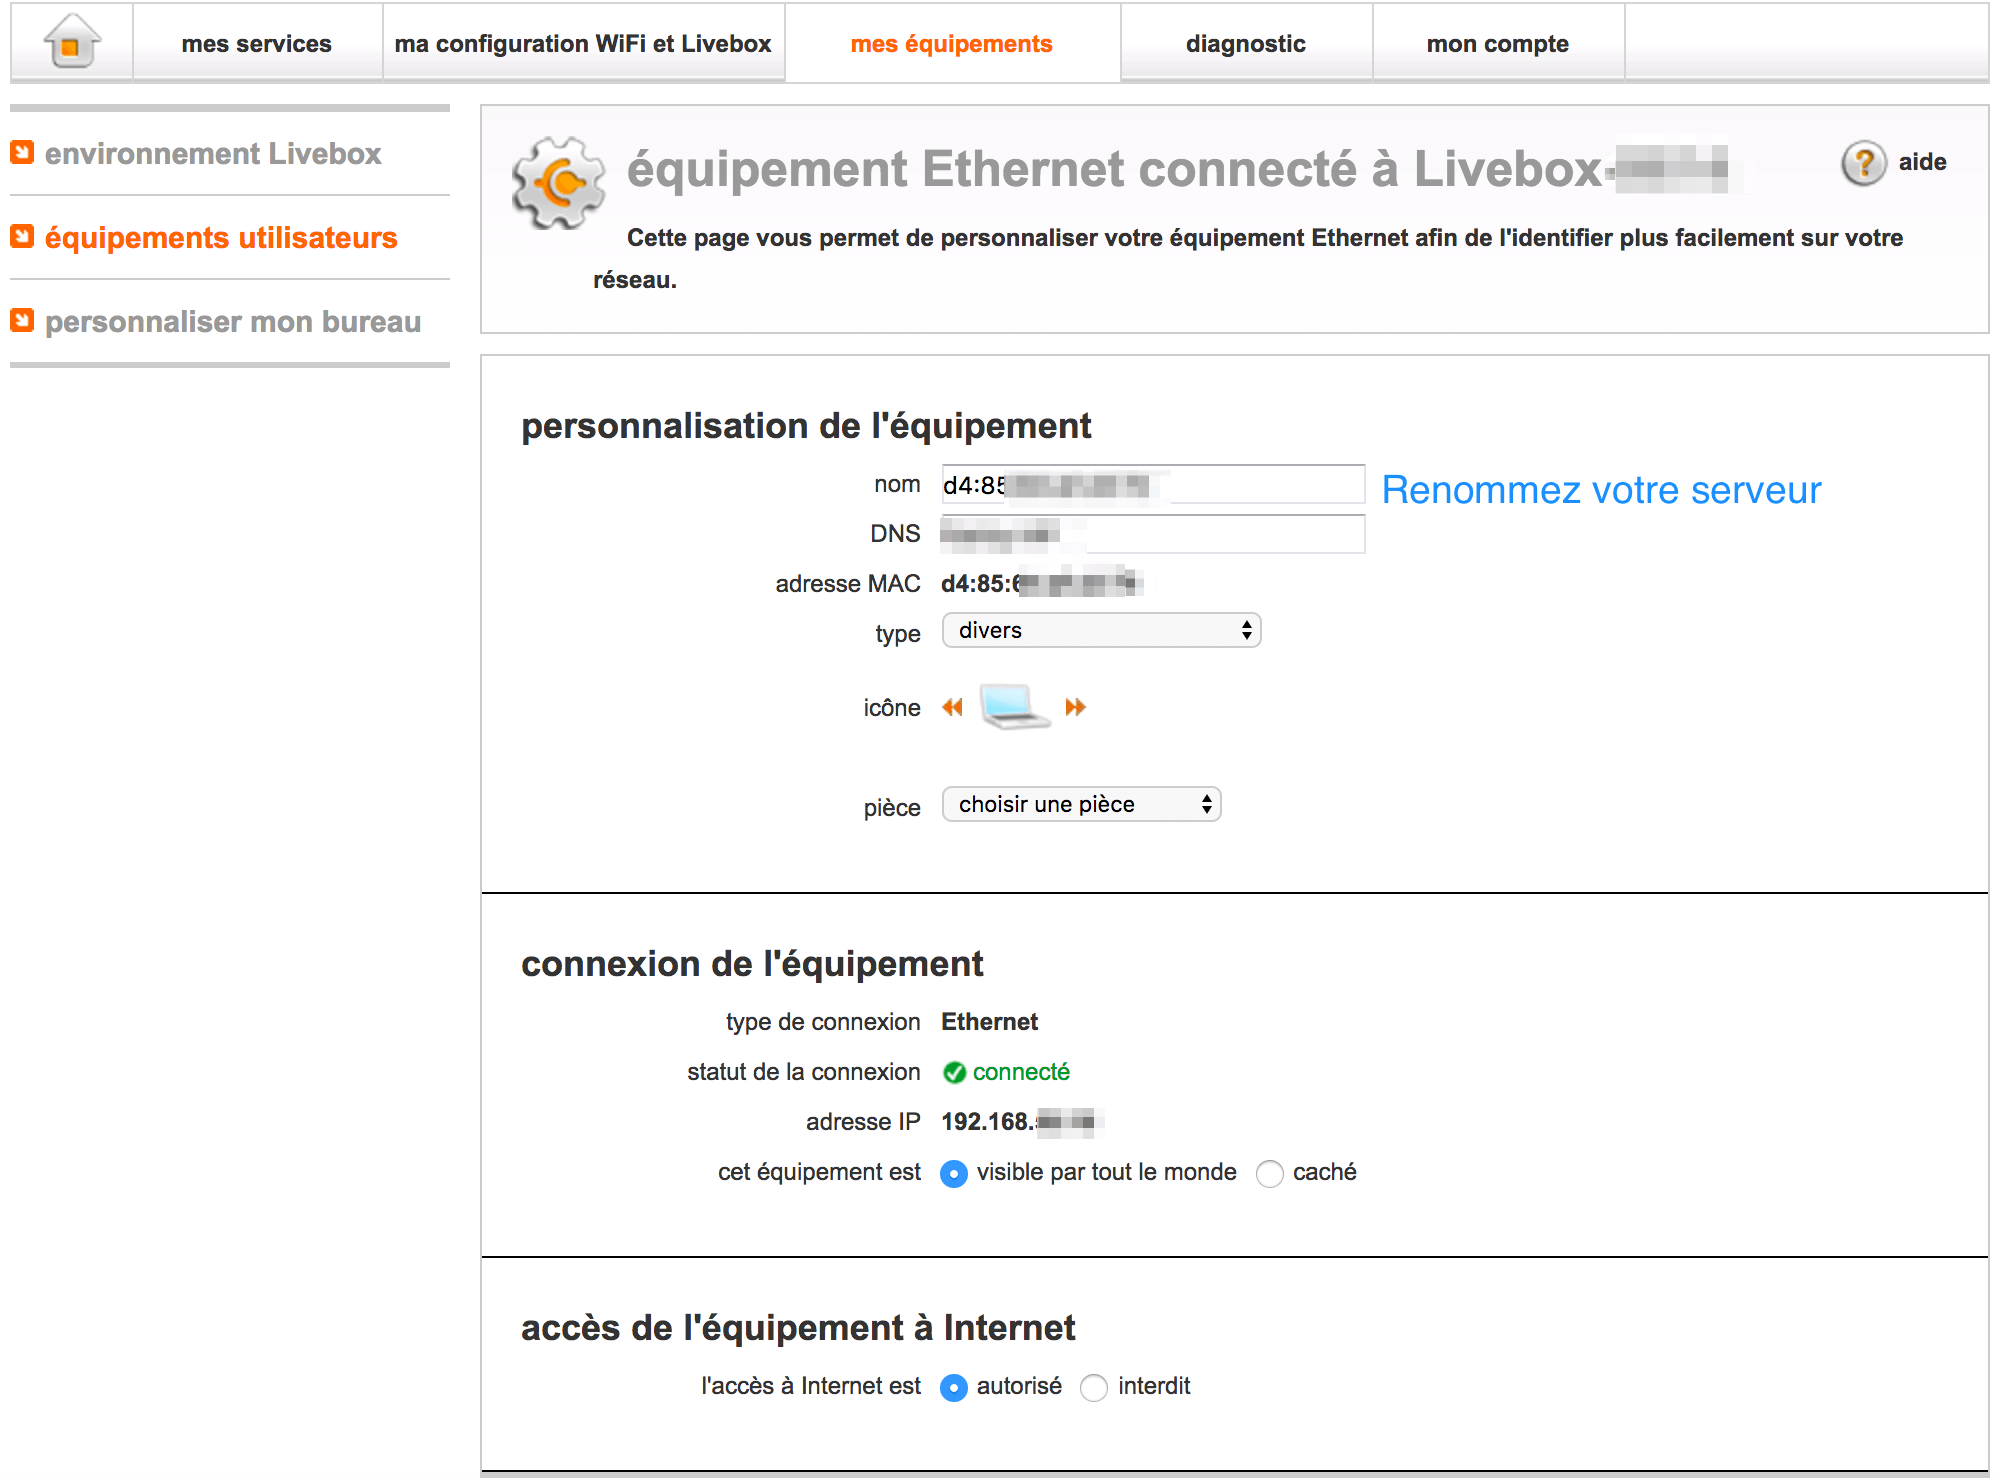
Task: Select 'interdit' for Internet access
Action: 1094,1387
